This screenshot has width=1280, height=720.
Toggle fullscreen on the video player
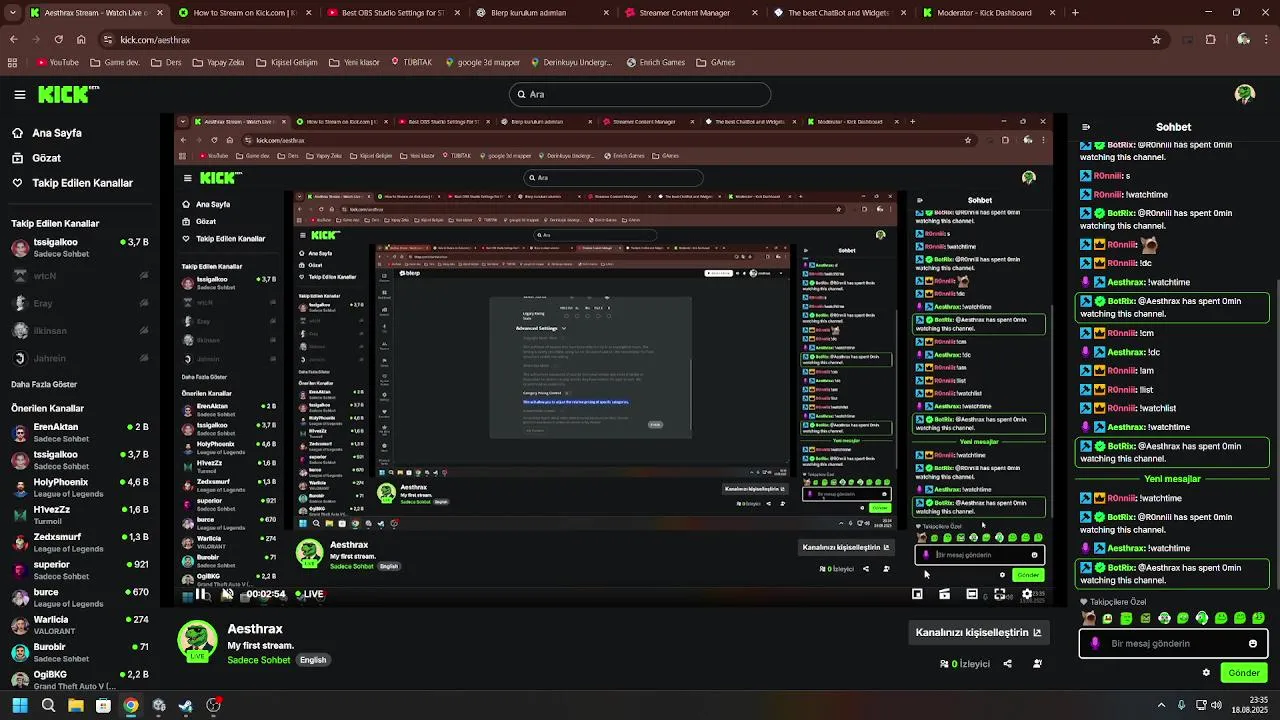pos(999,594)
